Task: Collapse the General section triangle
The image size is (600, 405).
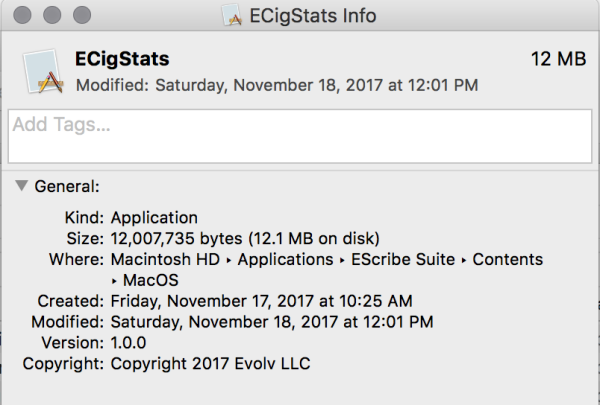Action: (21, 186)
